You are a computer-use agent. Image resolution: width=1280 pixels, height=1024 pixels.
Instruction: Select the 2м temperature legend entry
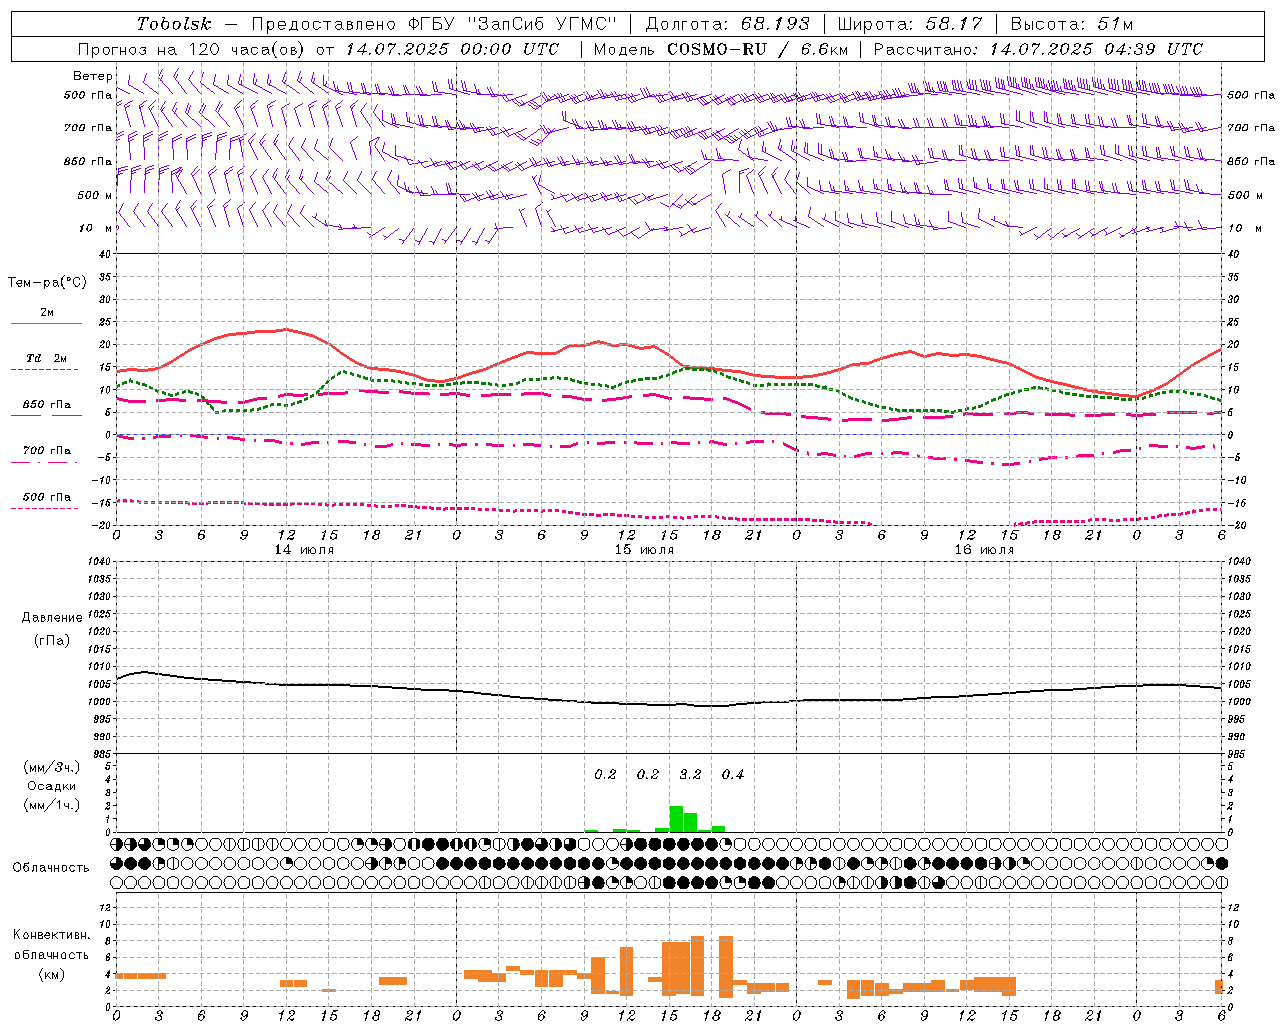[x=47, y=313]
